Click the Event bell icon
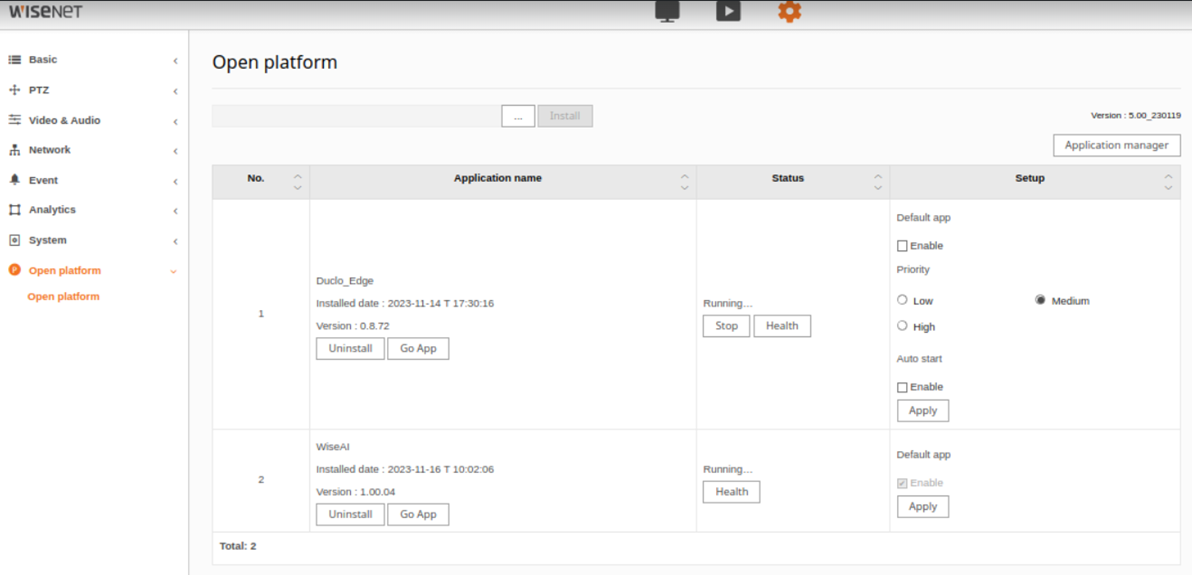The image size is (1192, 575). tap(14, 180)
